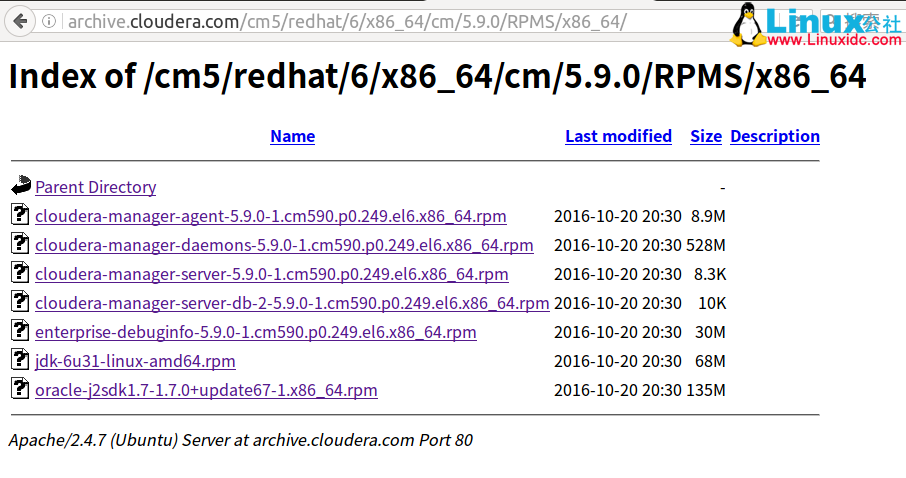Select the modified date of oracle-j2sdk1.7 row
This screenshot has height=478, width=906.
tap(618, 390)
